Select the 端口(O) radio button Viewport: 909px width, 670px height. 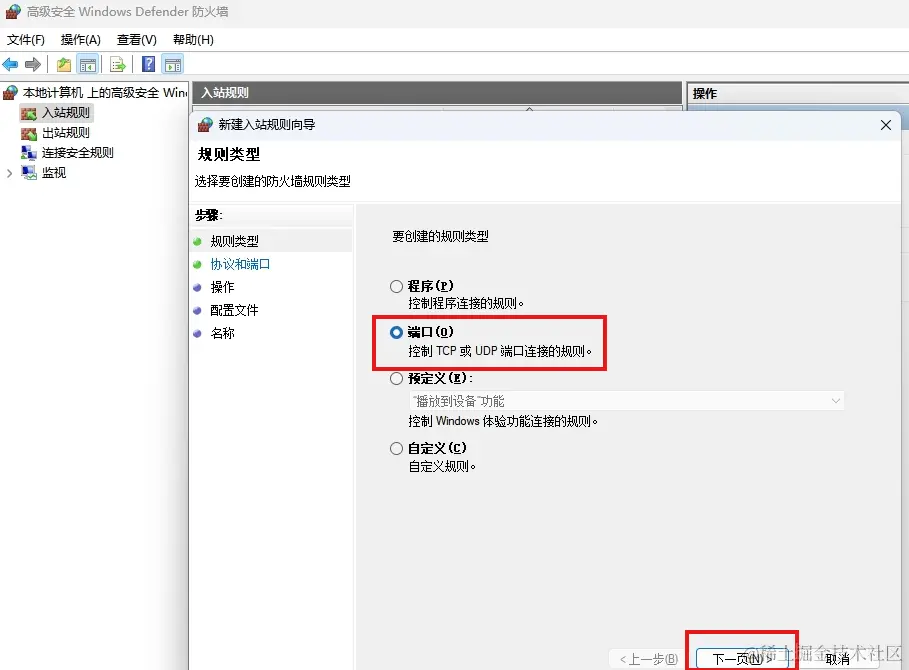(396, 333)
